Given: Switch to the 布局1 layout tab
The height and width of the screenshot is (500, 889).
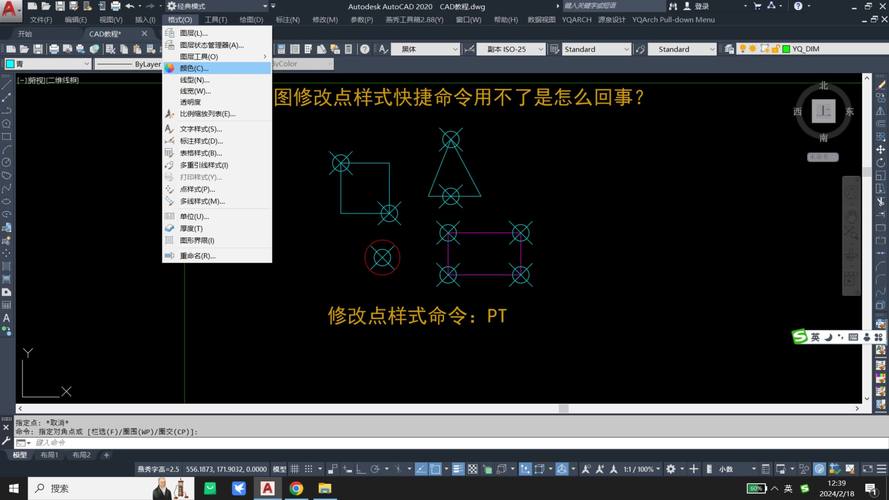Looking at the screenshot, I should coord(49,455).
